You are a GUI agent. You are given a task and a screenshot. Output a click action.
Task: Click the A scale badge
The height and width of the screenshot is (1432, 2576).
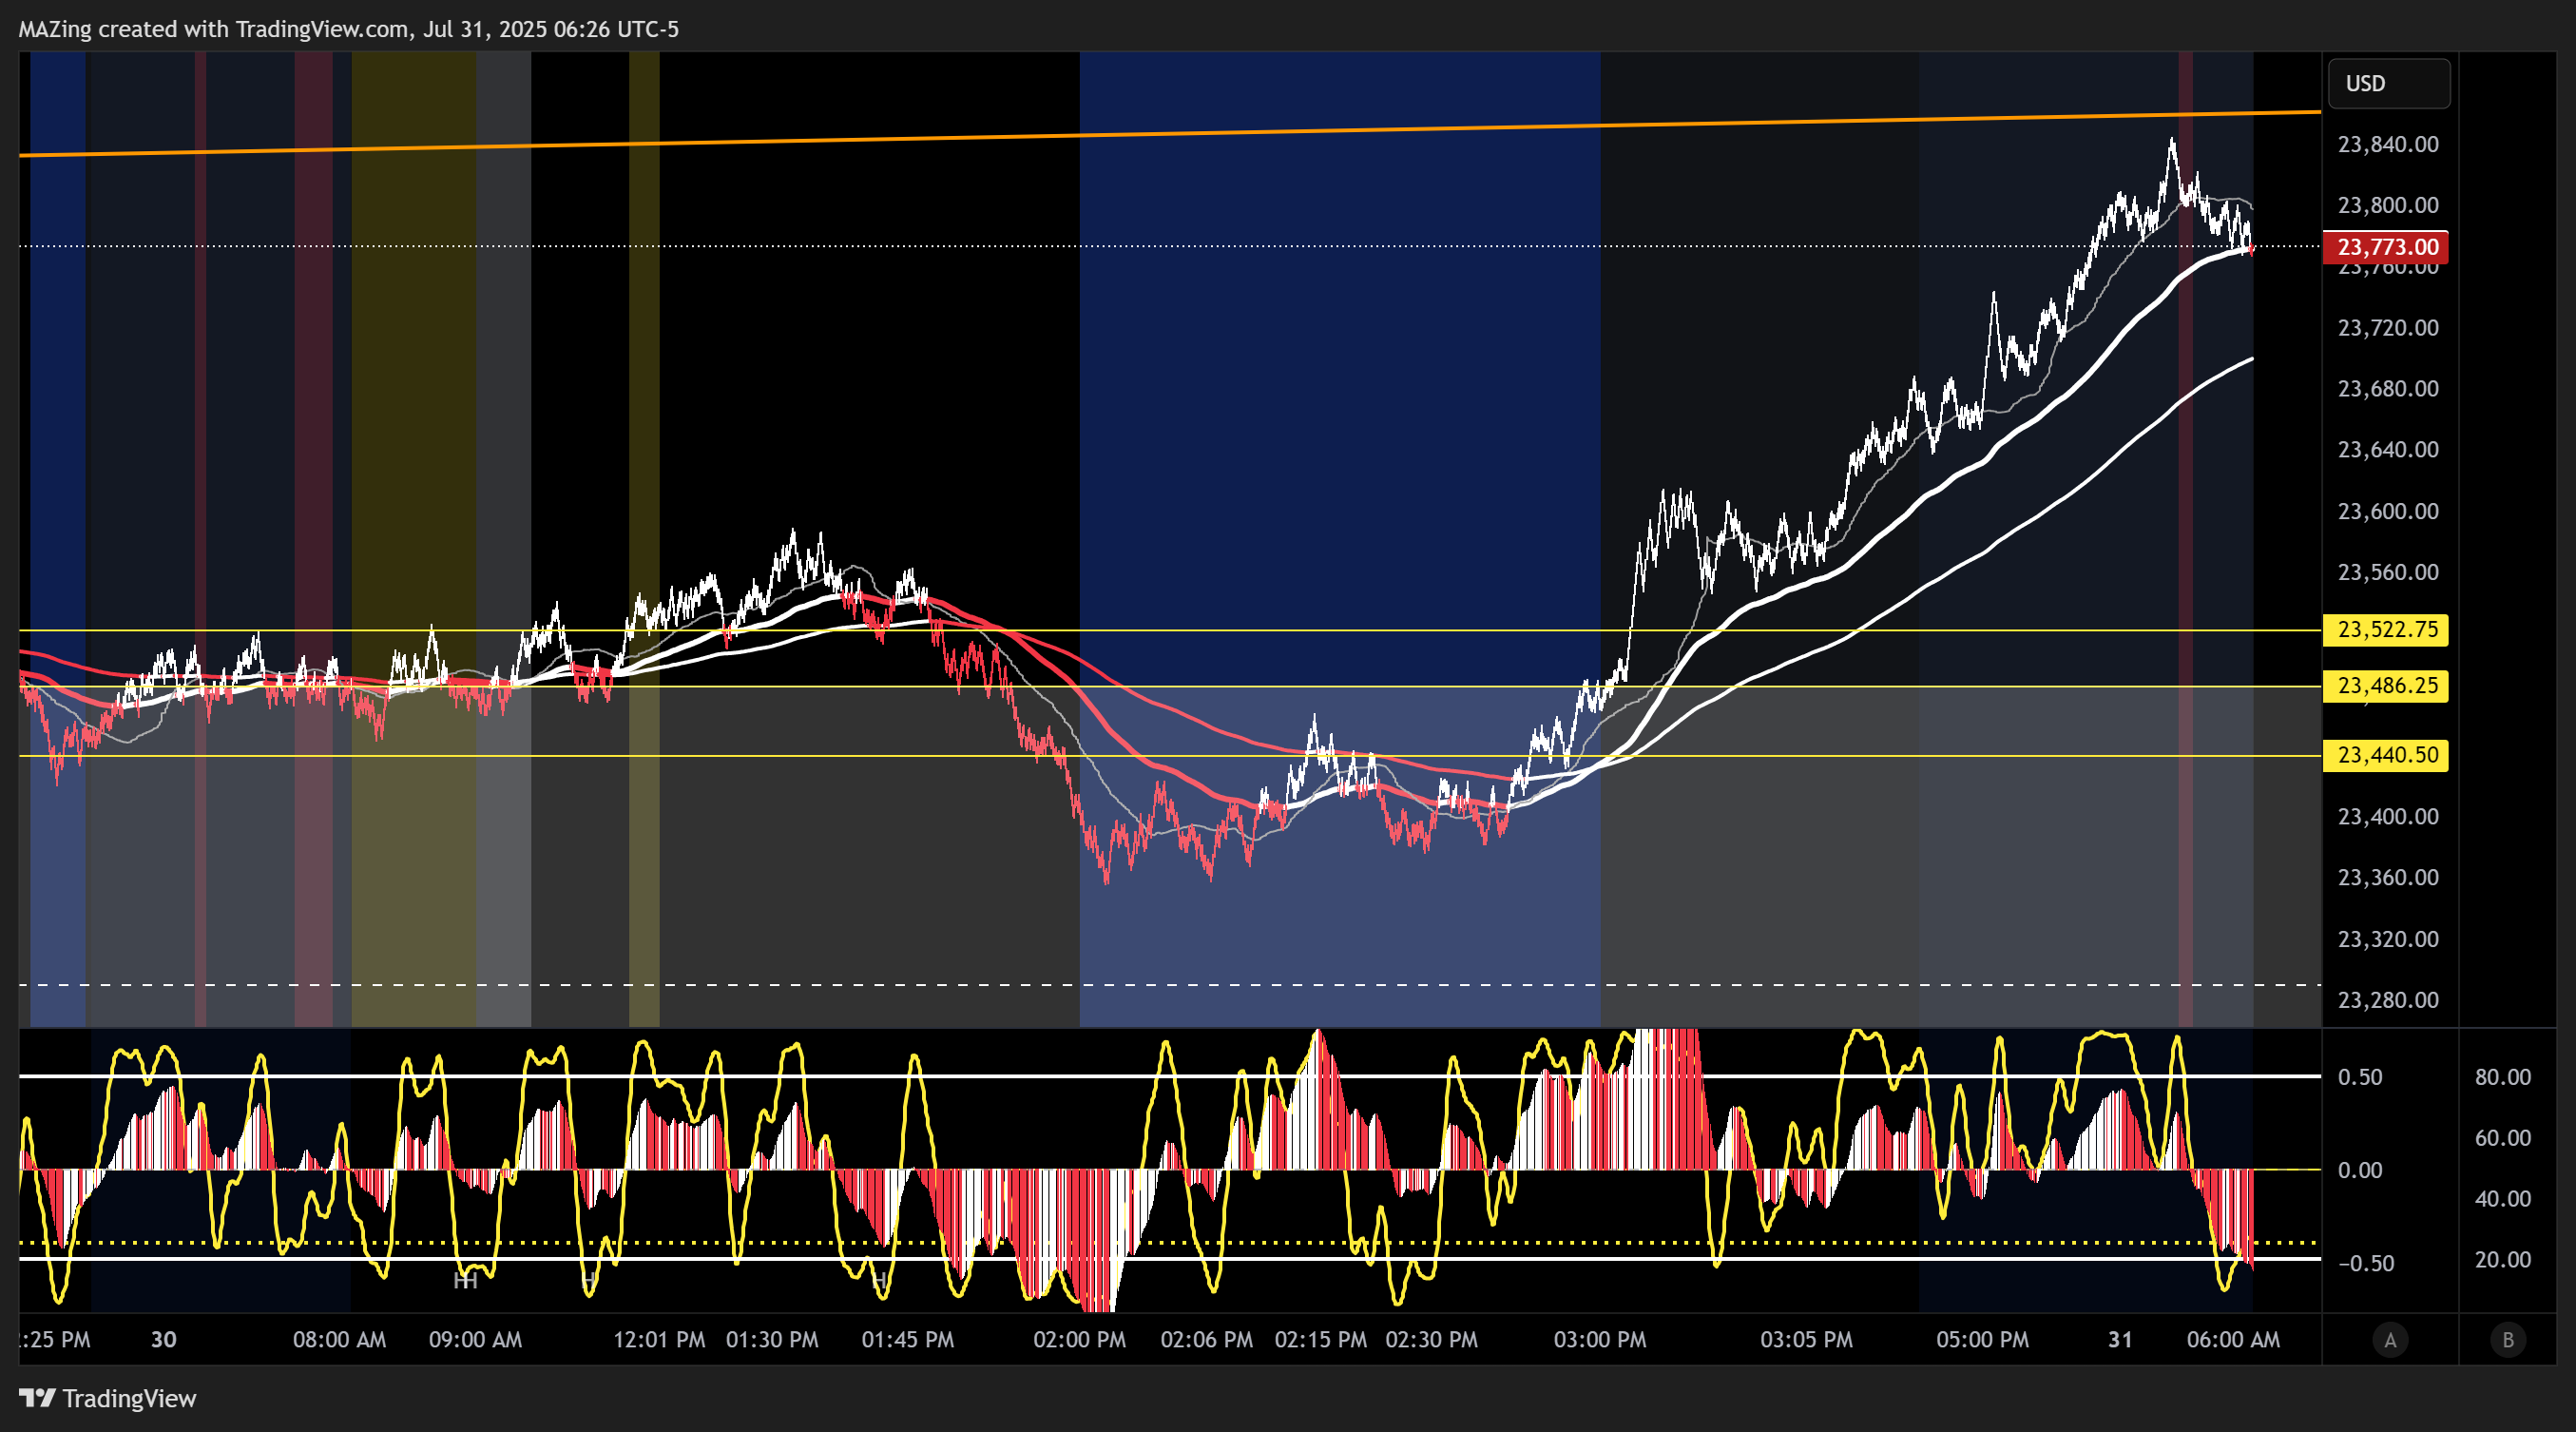coord(2390,1340)
